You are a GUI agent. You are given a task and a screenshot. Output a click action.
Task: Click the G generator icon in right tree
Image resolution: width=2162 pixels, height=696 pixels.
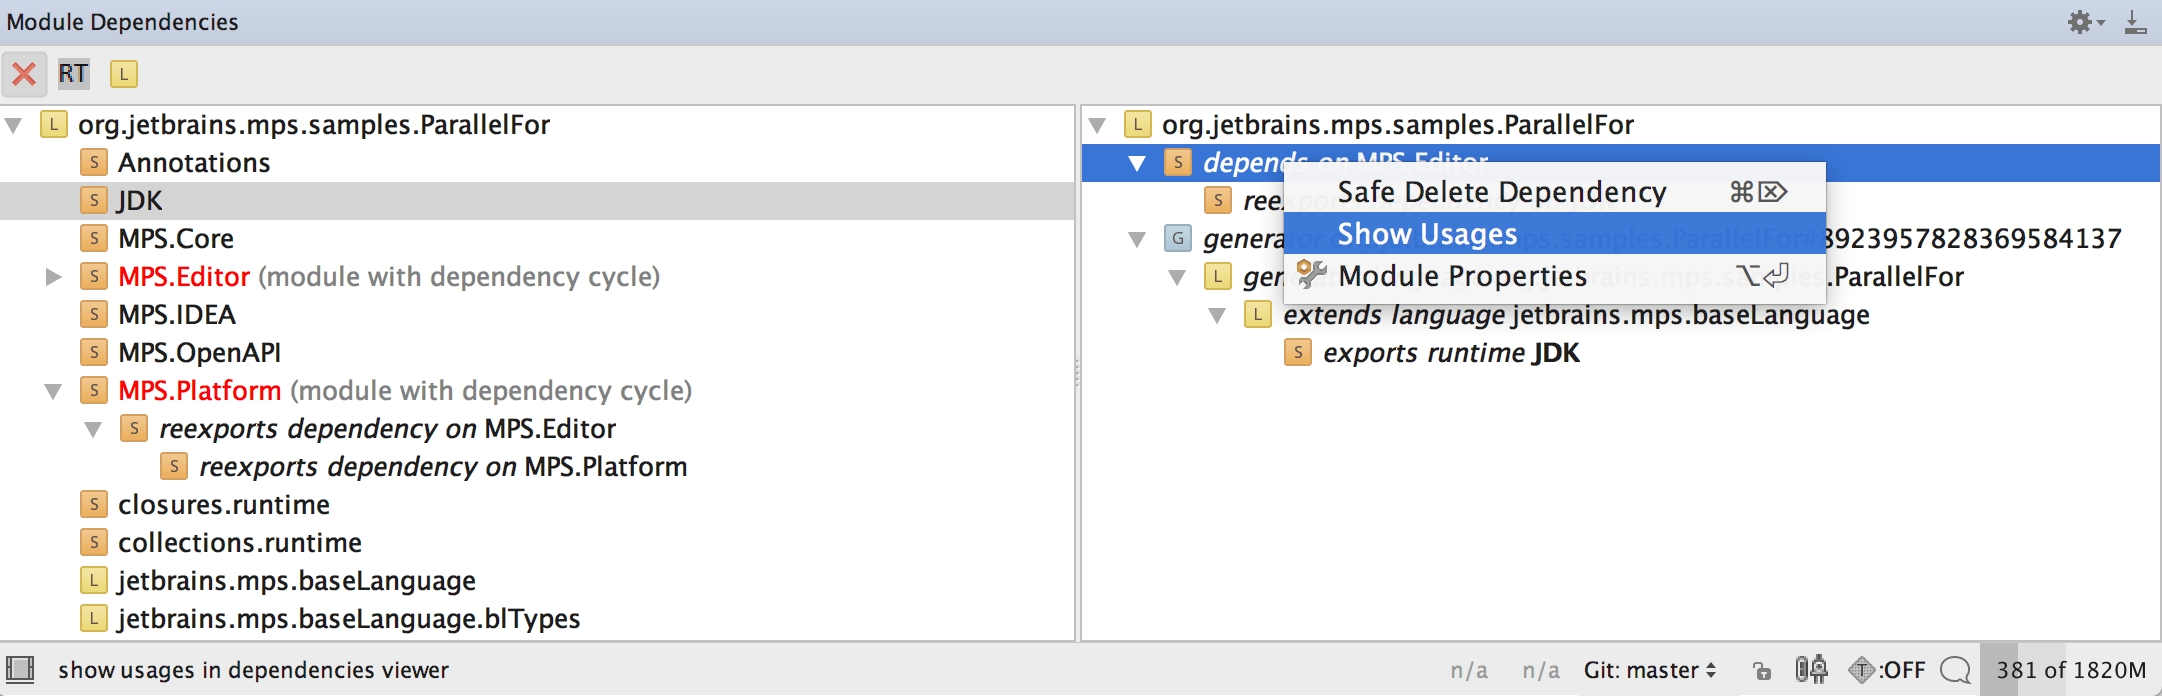(1177, 238)
